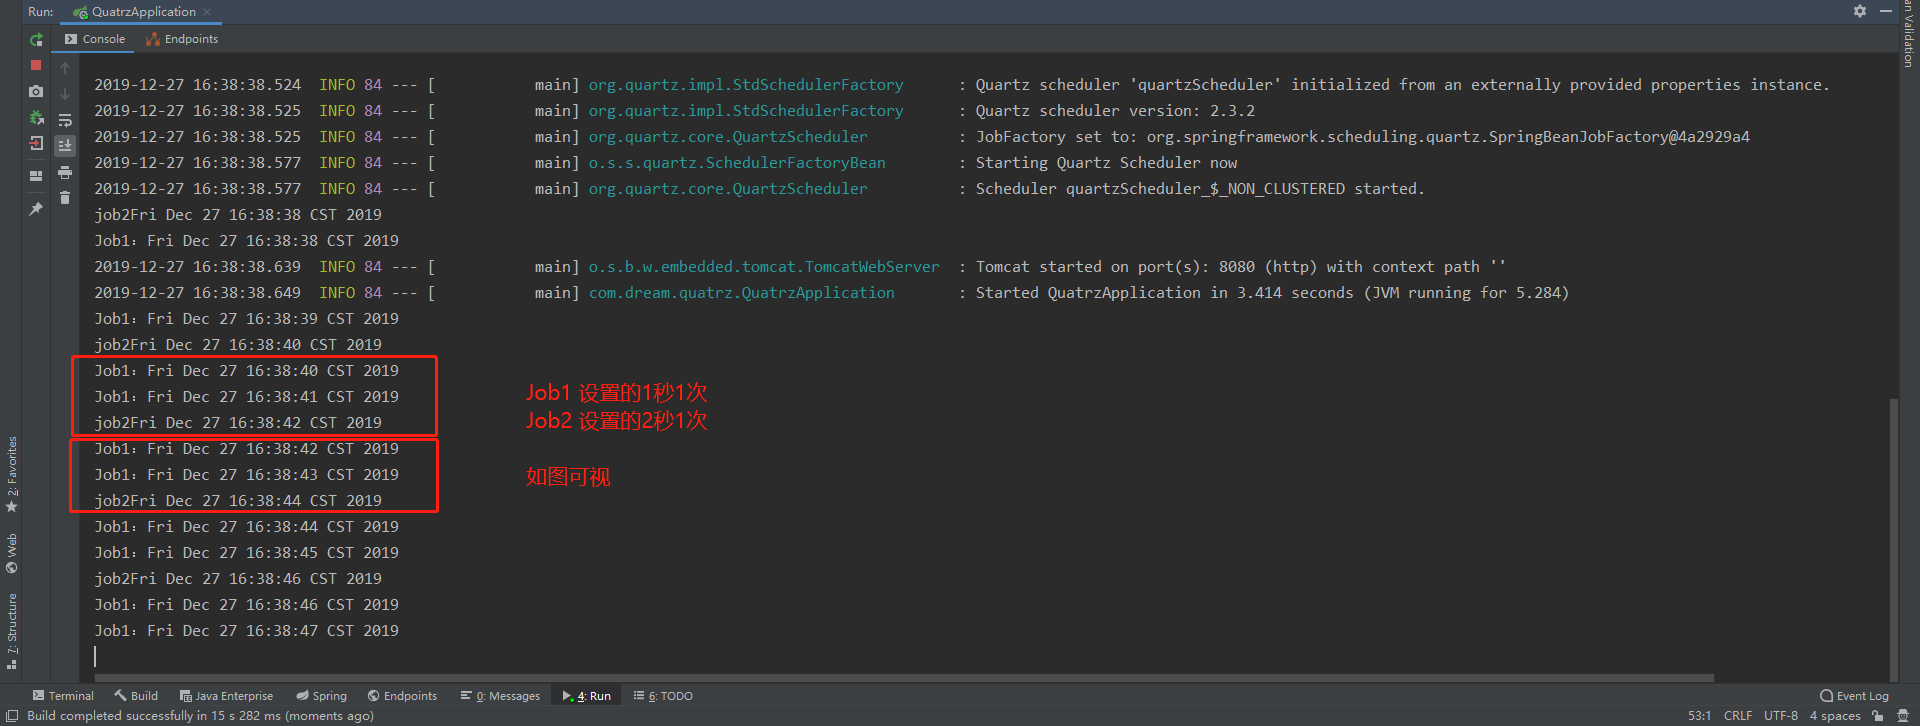Click the red exit arrow icon

tap(36, 143)
